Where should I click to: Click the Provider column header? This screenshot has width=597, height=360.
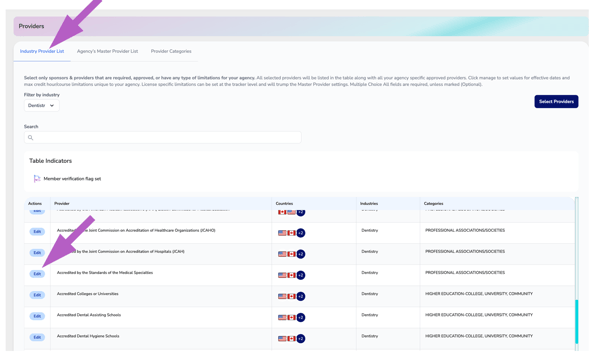click(62, 204)
